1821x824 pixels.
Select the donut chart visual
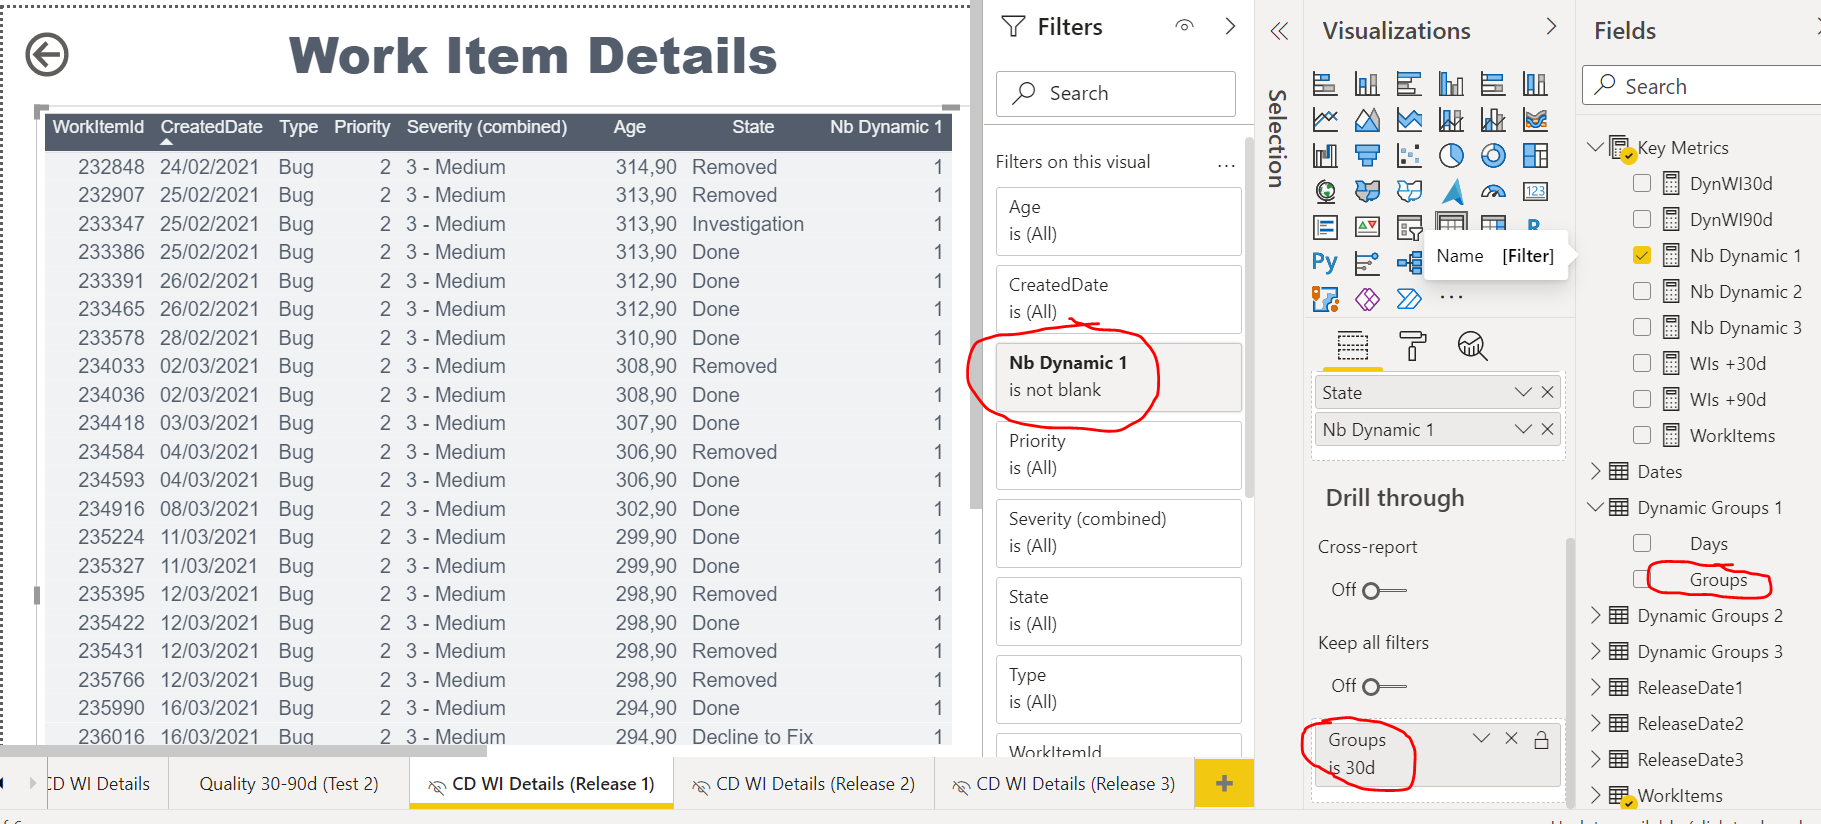coord(1493,155)
